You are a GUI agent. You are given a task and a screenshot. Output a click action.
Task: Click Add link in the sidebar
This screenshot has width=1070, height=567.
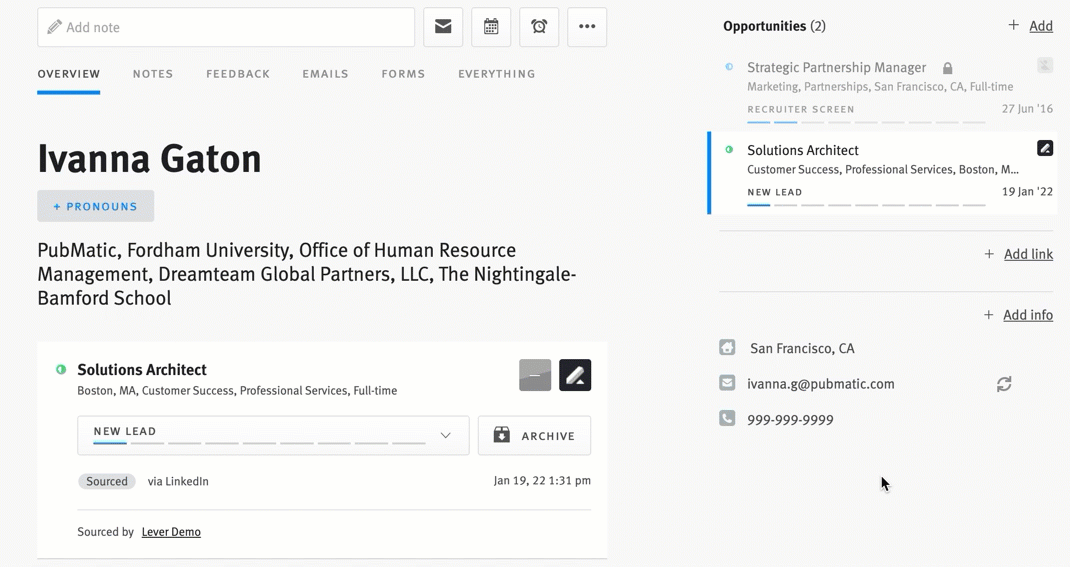coord(1028,254)
